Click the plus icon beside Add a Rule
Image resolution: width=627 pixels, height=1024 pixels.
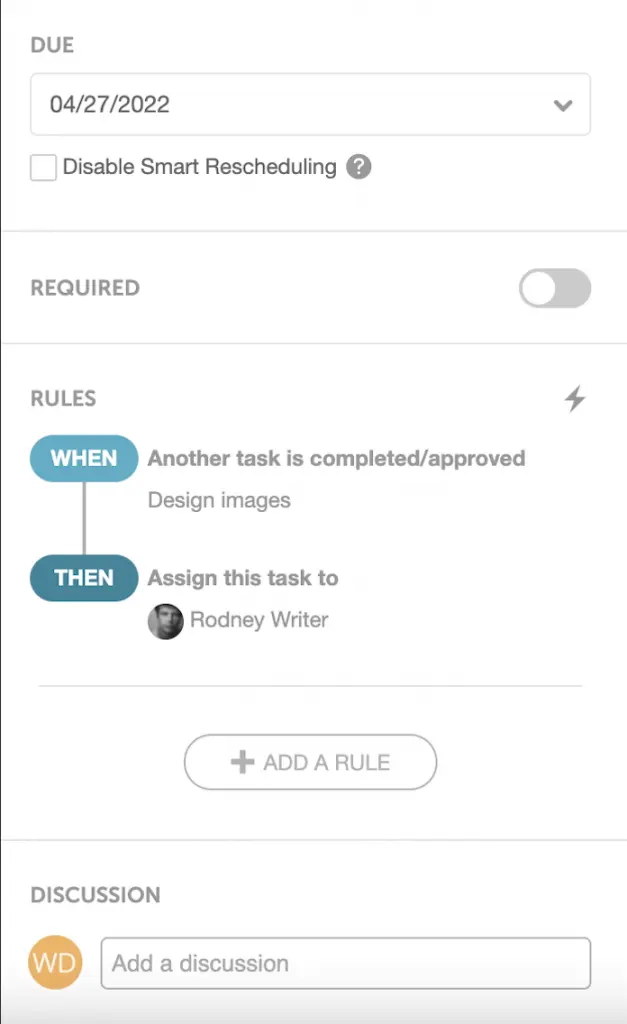pos(242,763)
